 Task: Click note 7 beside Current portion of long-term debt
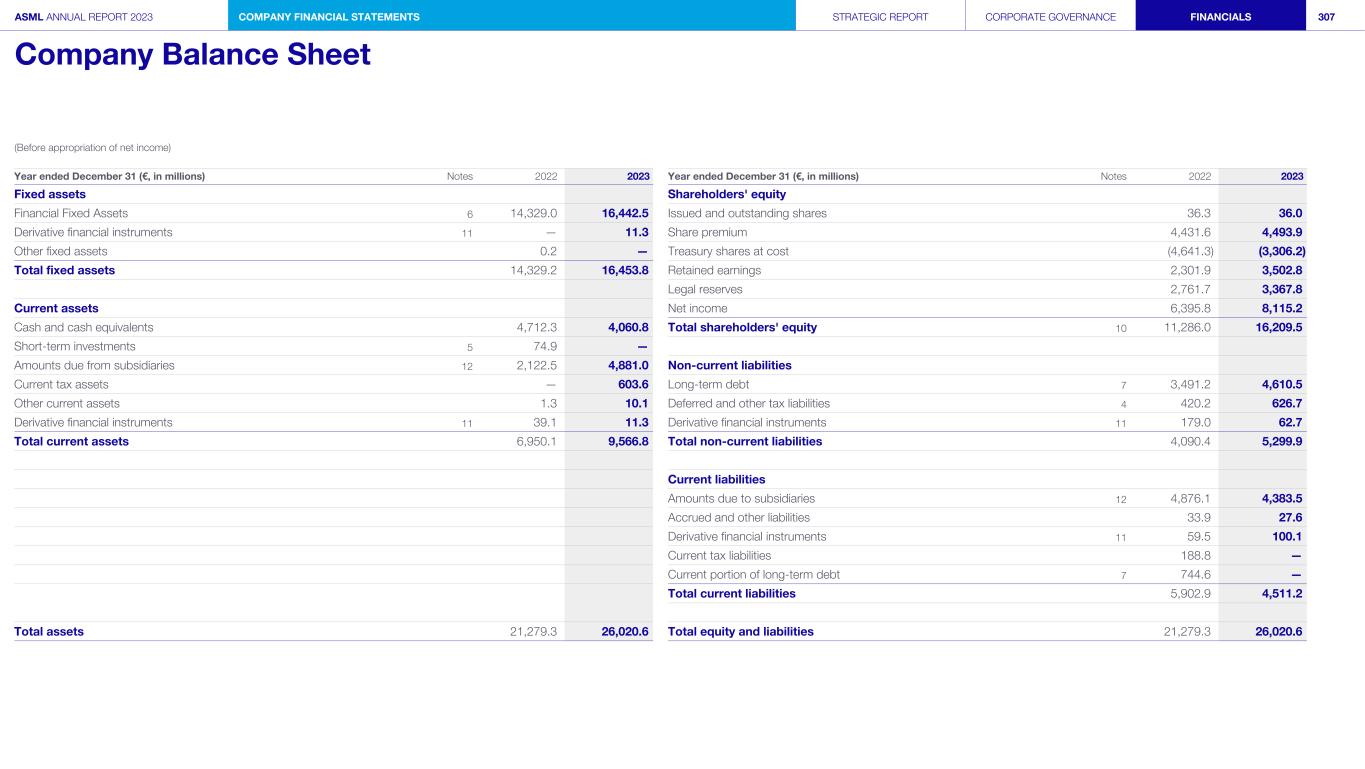click(x=1123, y=575)
